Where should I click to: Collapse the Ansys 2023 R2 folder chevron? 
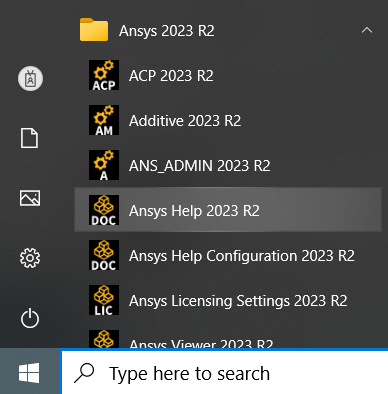pos(367,30)
